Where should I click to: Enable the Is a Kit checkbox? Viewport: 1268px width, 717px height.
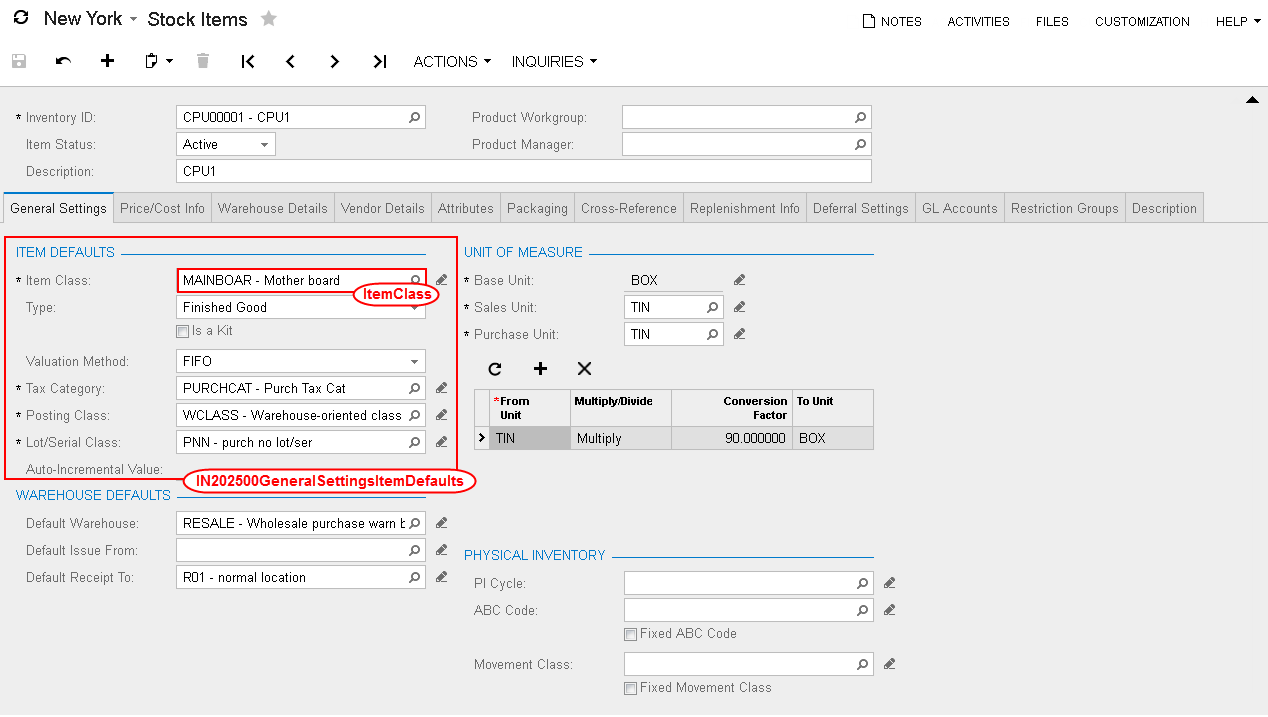(182, 331)
